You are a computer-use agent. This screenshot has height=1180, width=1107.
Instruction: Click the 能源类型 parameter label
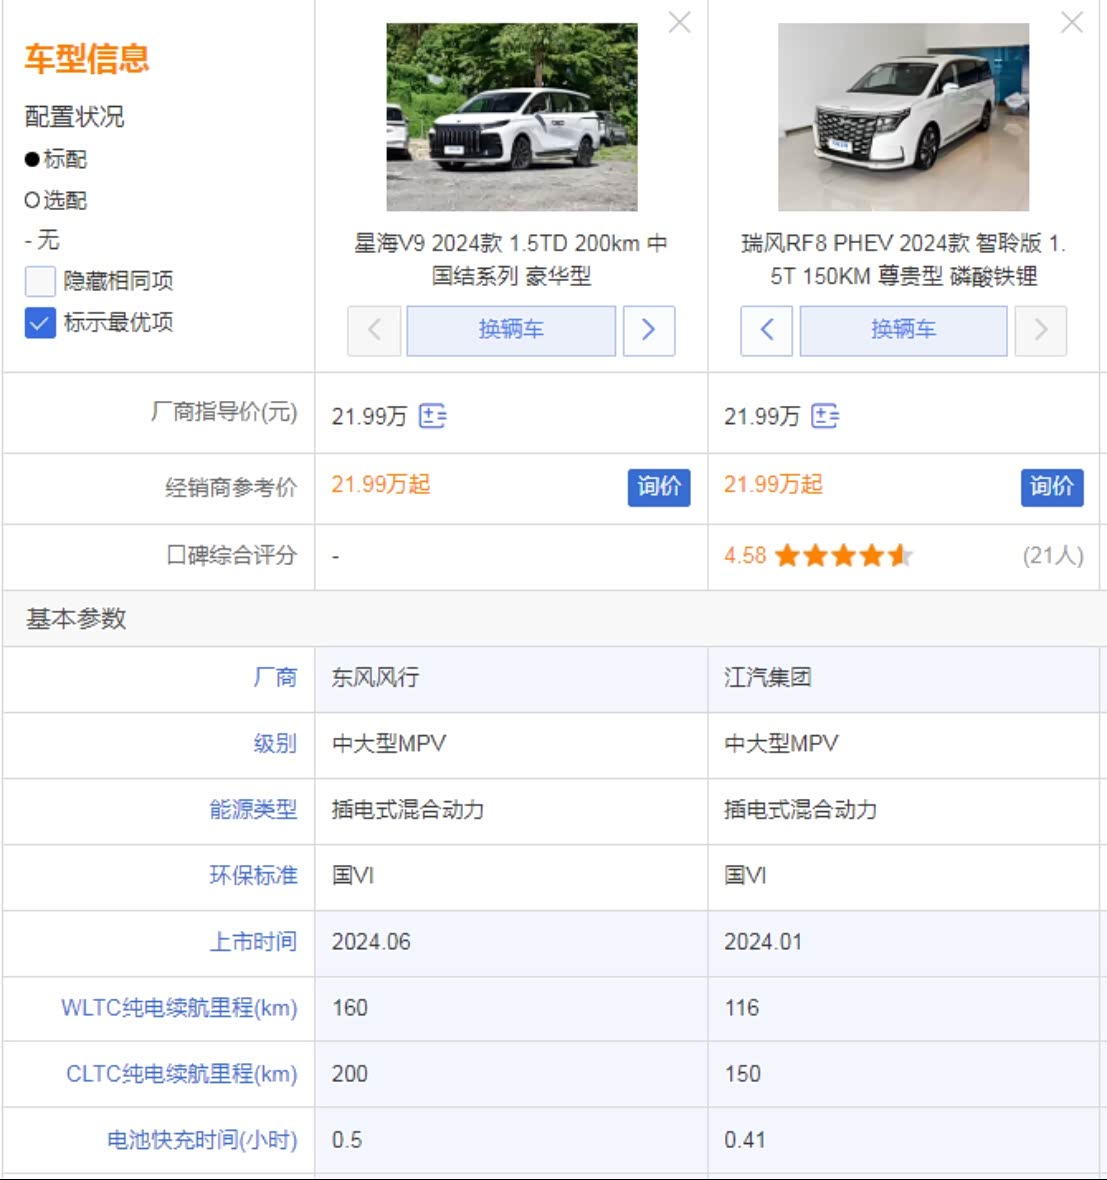click(253, 810)
